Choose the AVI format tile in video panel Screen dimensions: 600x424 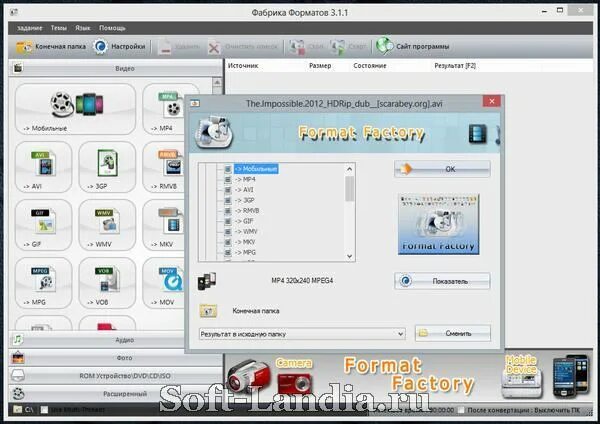click(x=44, y=167)
